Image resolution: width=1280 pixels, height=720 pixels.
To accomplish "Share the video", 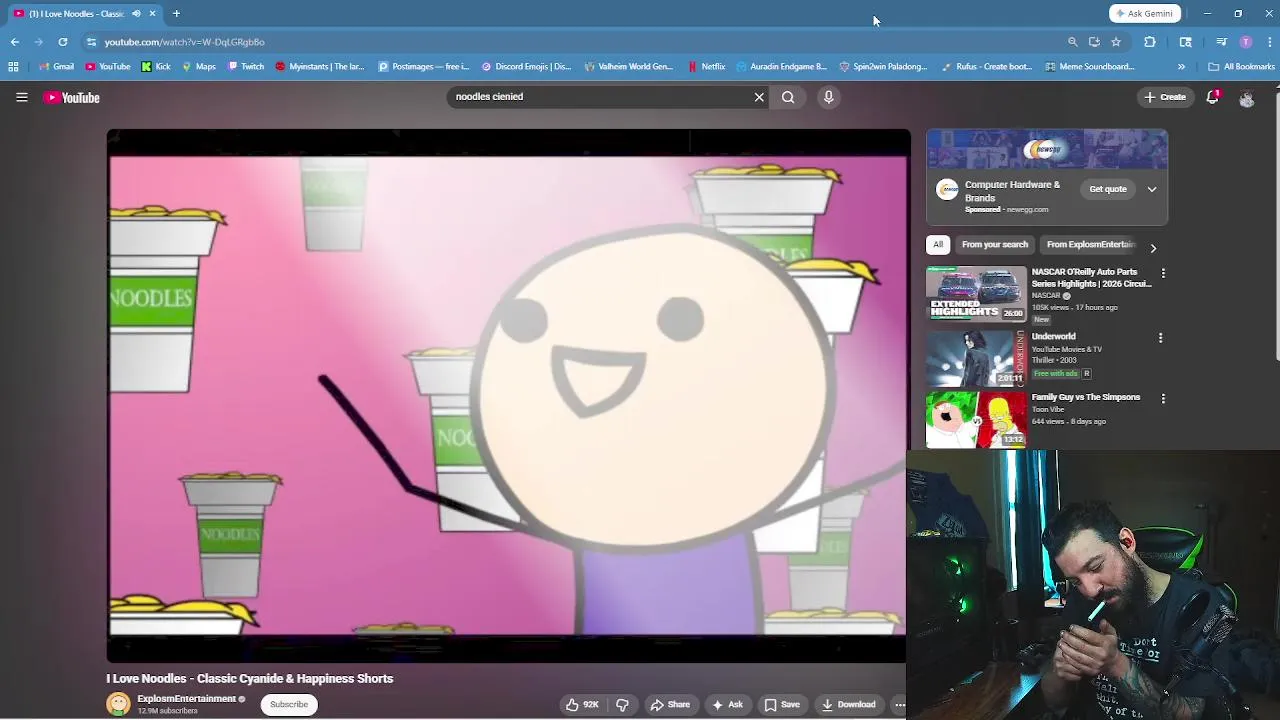I will point(670,705).
